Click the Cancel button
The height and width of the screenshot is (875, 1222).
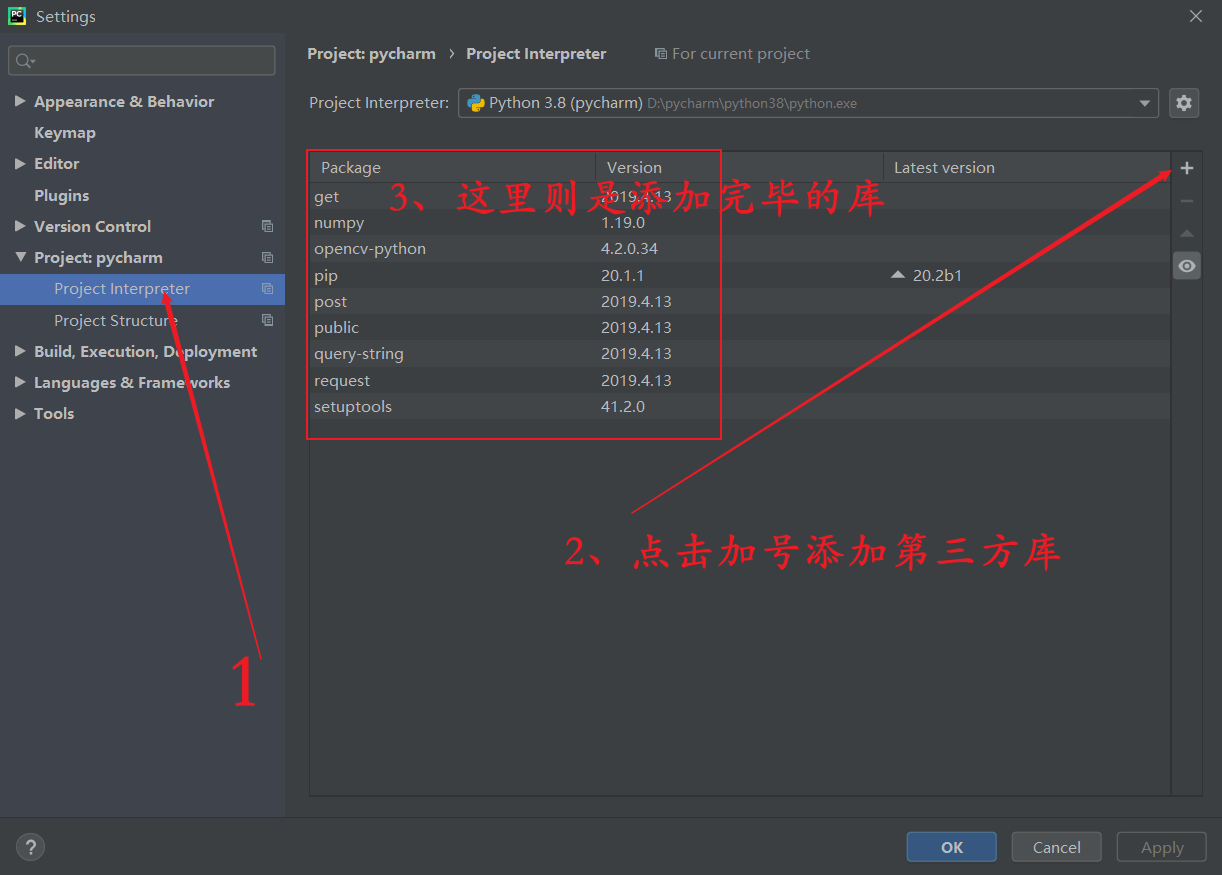(1057, 847)
